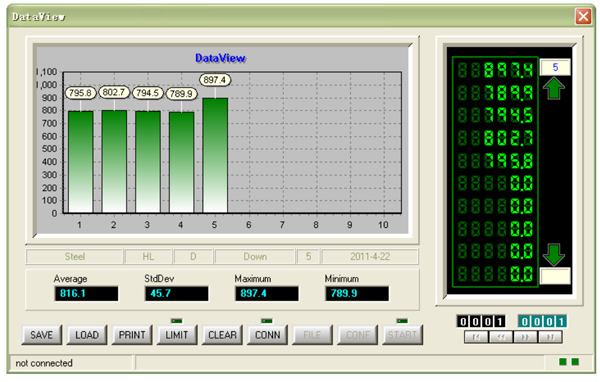
Task: Advance to next record with forward button
Action: point(525,337)
